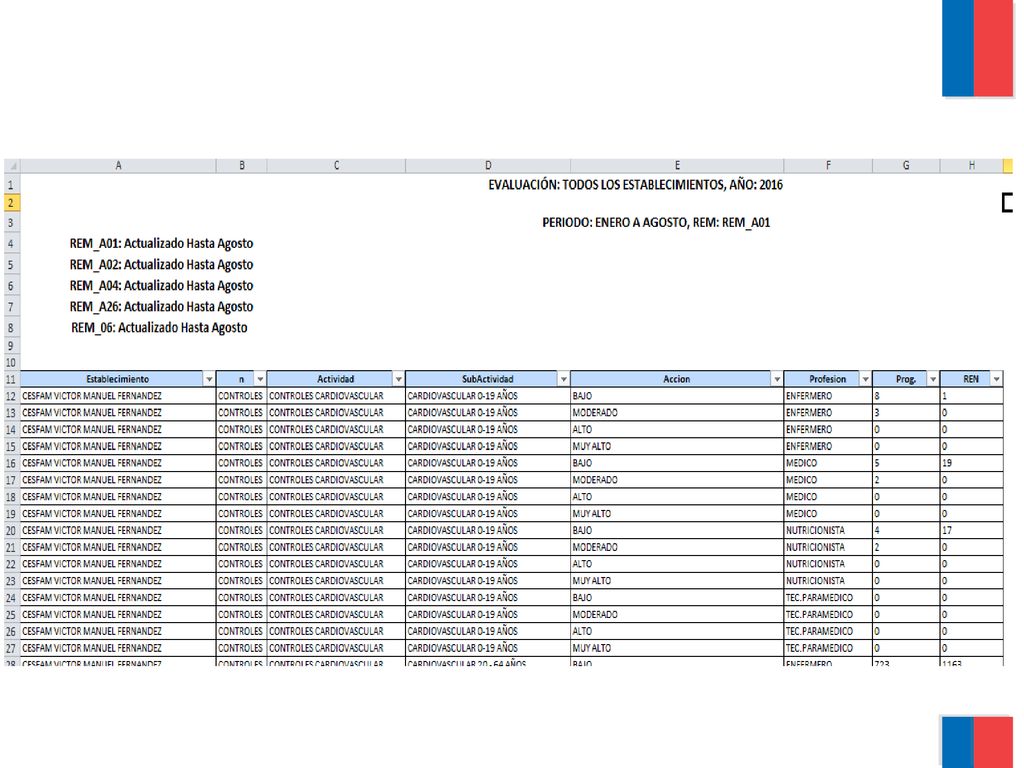Screen dimensions: 1024x768
Task: Click the MODERADO cell in row 25
Action: (x=677, y=615)
